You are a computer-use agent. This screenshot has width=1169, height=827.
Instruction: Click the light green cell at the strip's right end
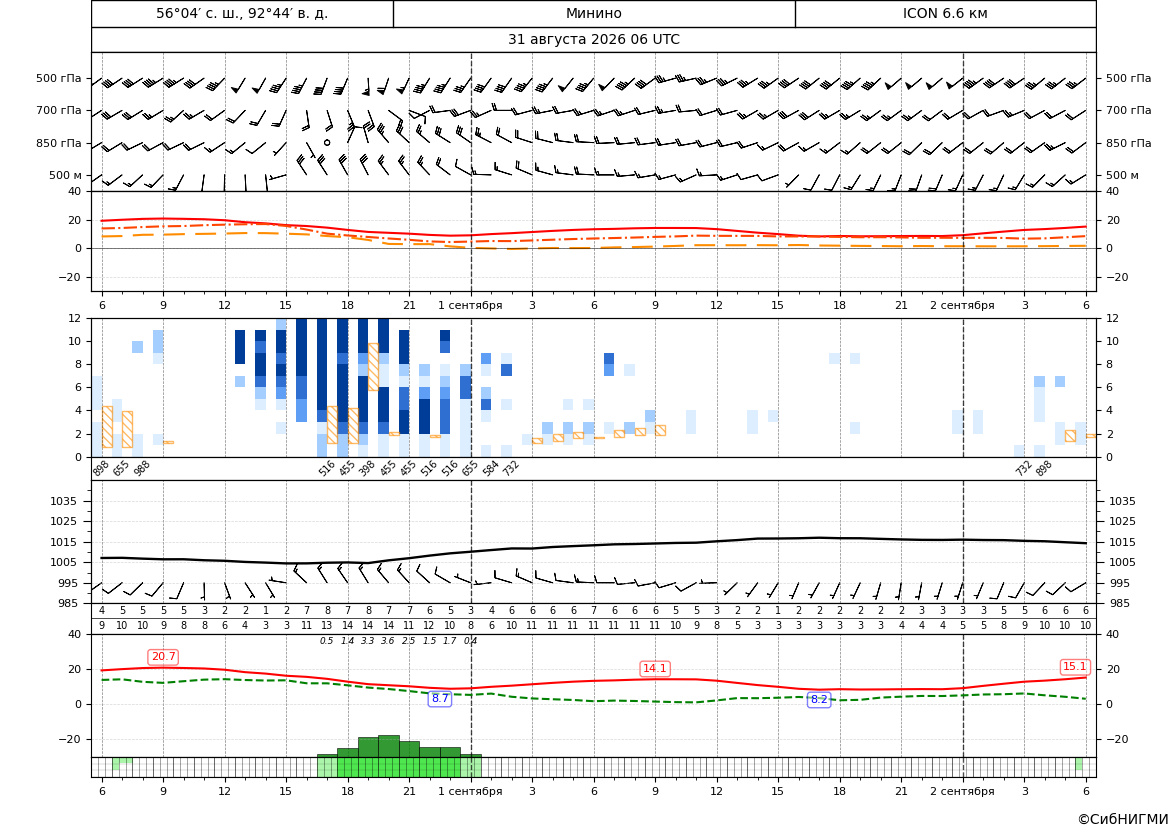coord(1079,764)
